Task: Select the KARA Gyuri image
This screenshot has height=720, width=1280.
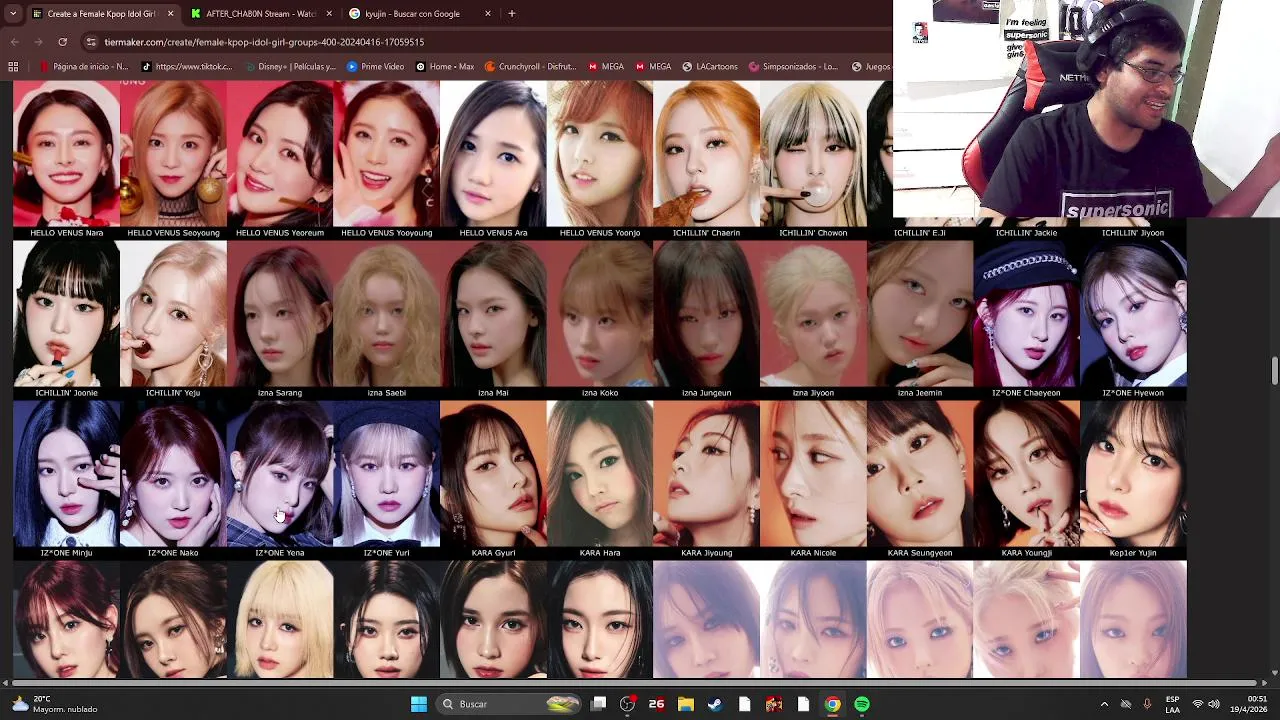Action: 493,474
